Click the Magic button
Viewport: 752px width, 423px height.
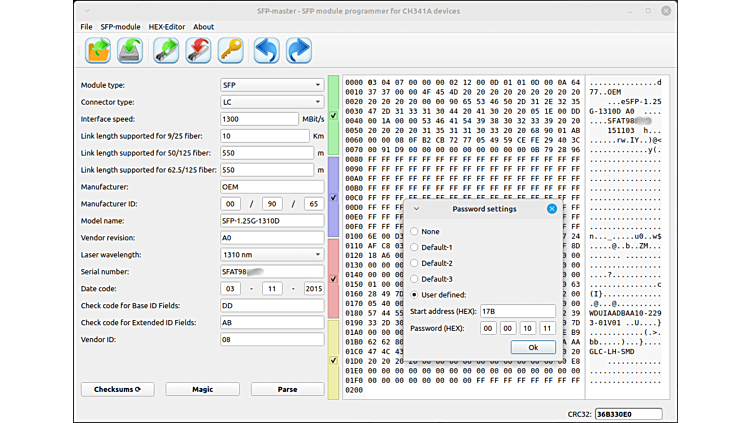coord(202,389)
